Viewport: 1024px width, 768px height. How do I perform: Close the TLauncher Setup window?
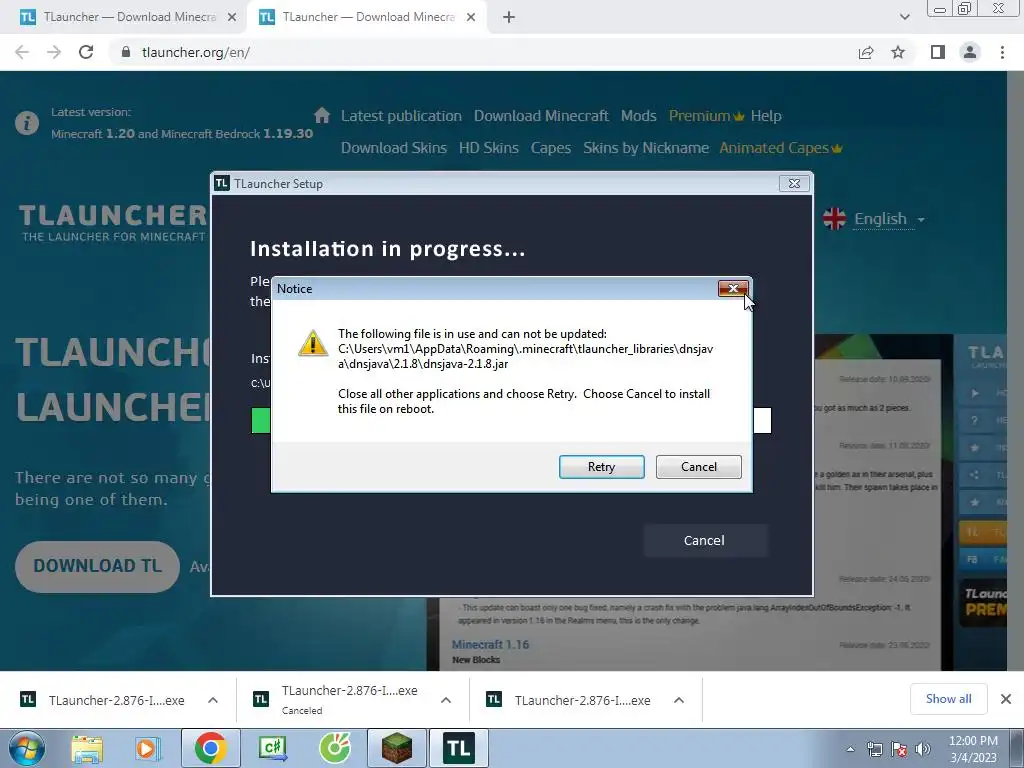point(794,184)
